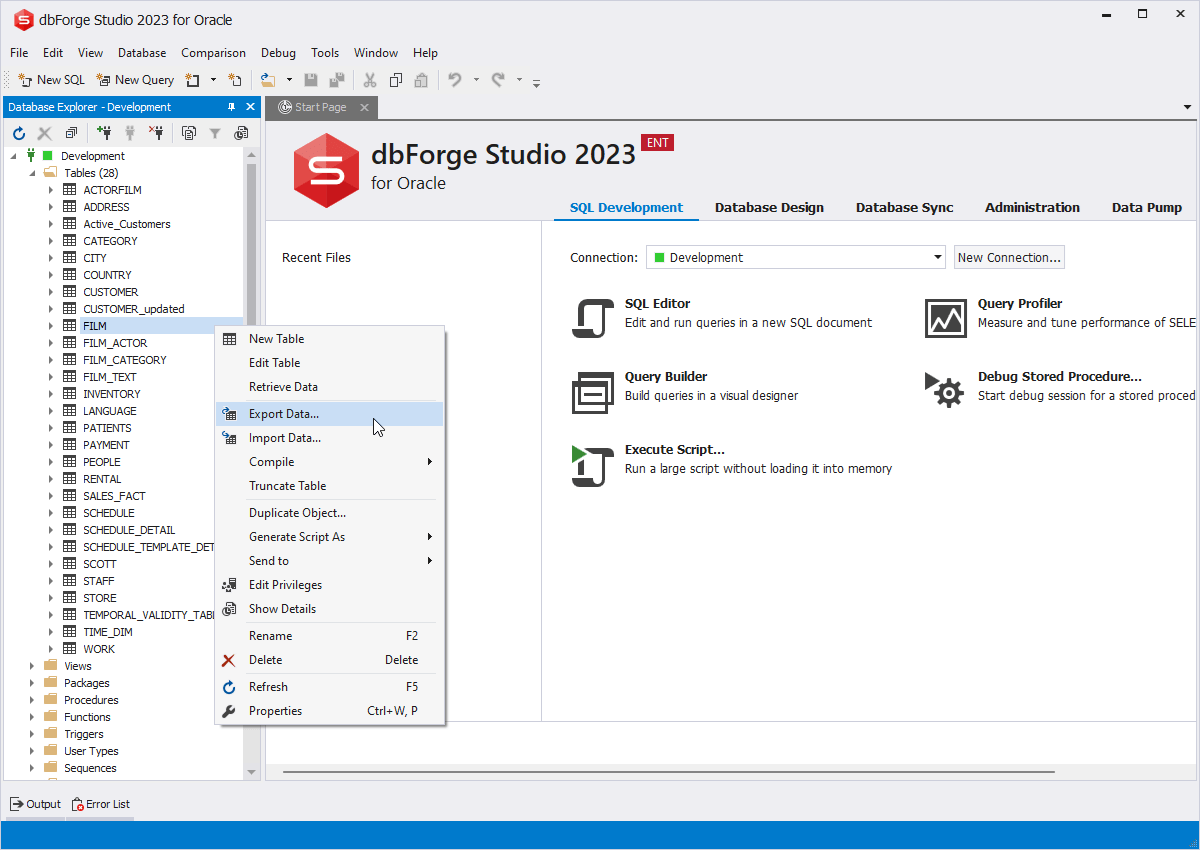Switch to Database Sync tab
Viewport: 1200px width, 850px height.
[x=904, y=208]
